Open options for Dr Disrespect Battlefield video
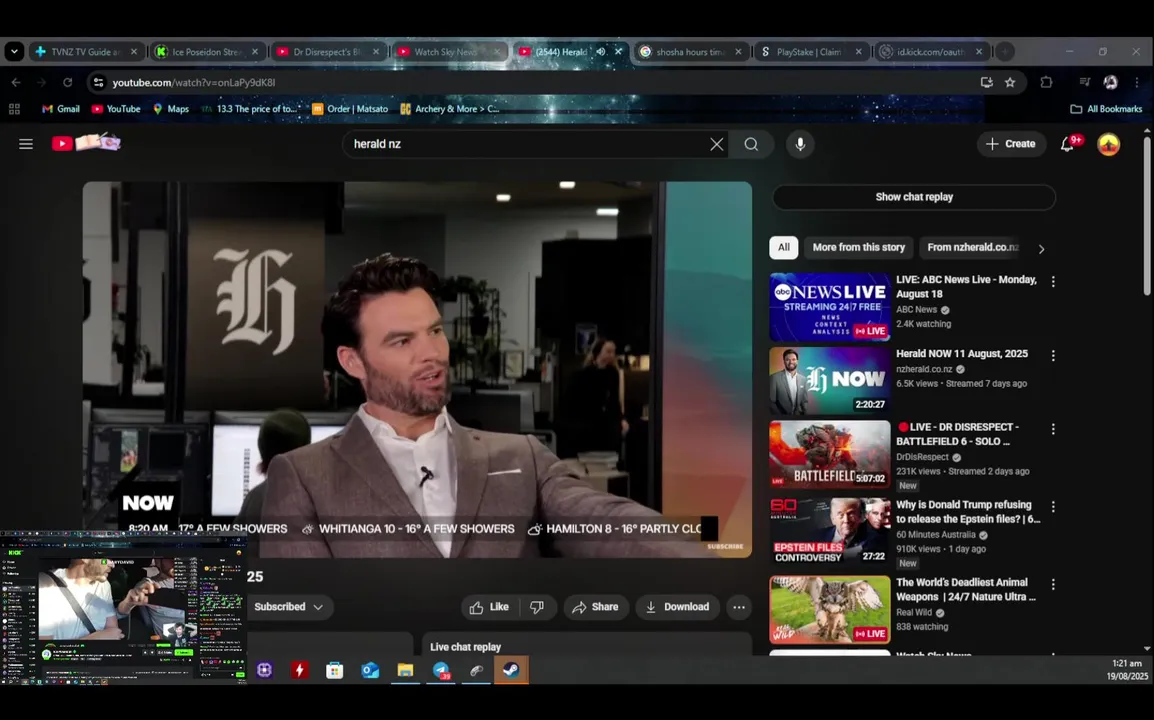Screen dimensions: 1154x720 pos(1053,429)
